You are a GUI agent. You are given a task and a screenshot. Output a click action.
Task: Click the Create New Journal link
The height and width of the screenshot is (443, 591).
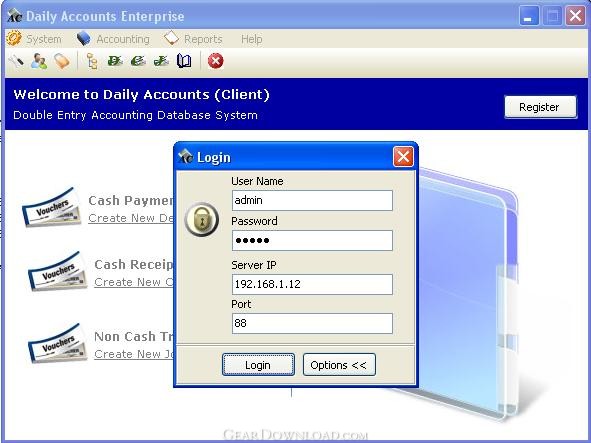(134, 354)
